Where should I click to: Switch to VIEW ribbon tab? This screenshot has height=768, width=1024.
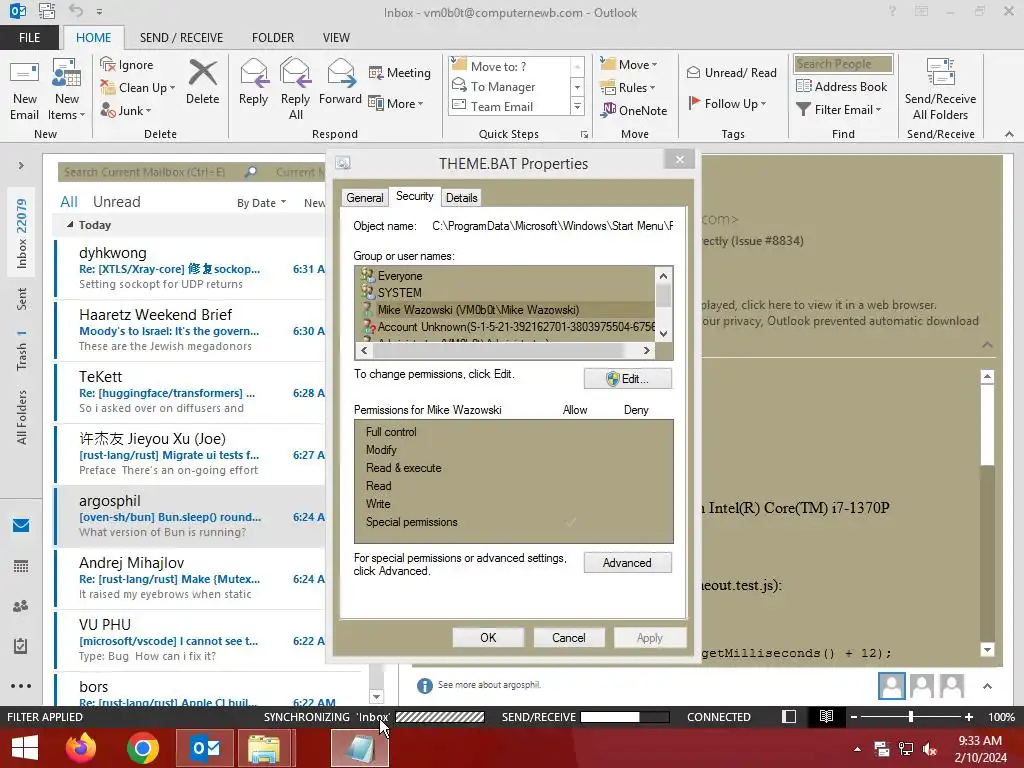[336, 37]
